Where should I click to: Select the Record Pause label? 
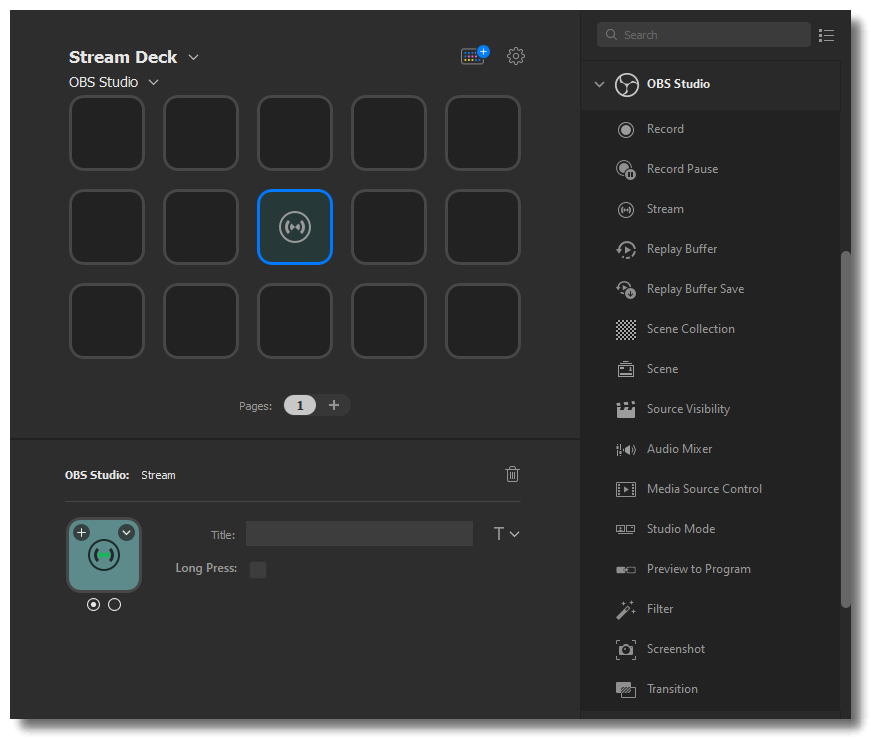[682, 169]
